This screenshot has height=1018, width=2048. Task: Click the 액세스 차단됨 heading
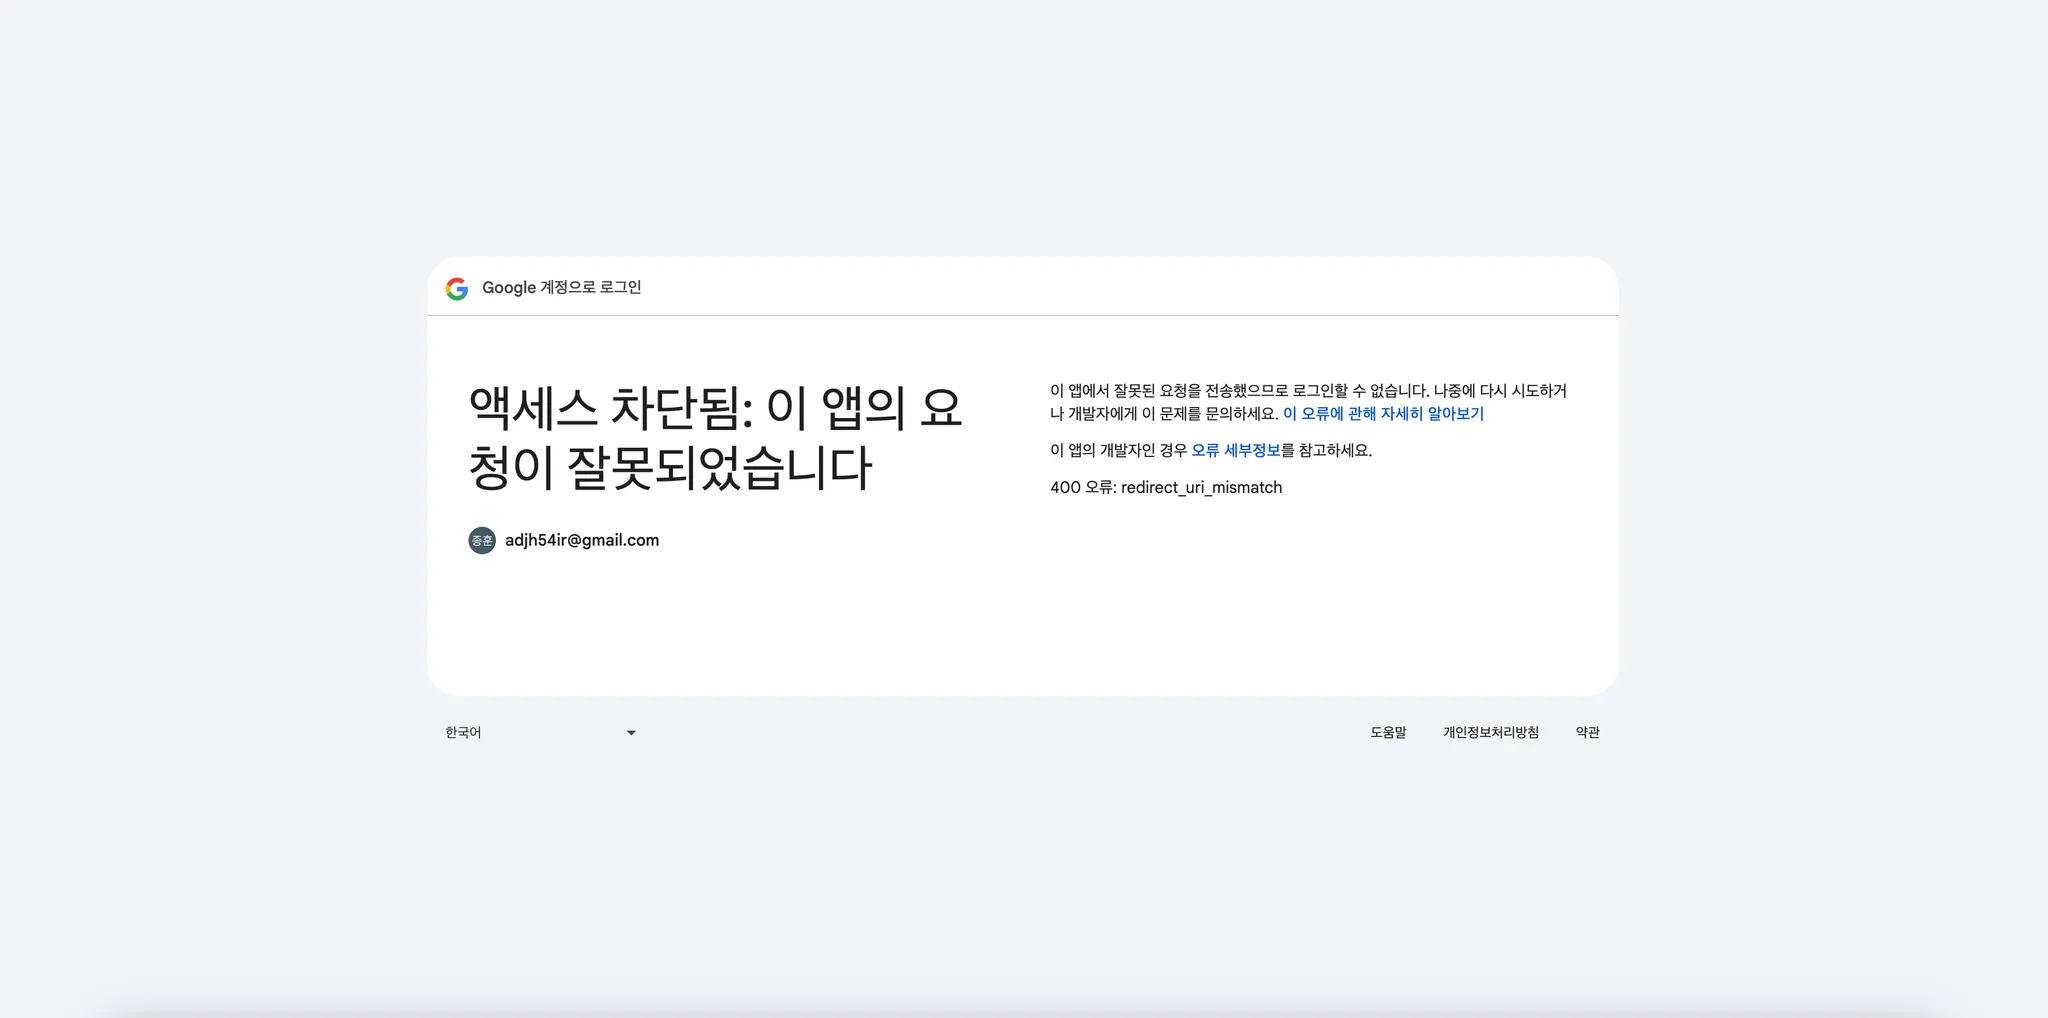click(x=715, y=438)
